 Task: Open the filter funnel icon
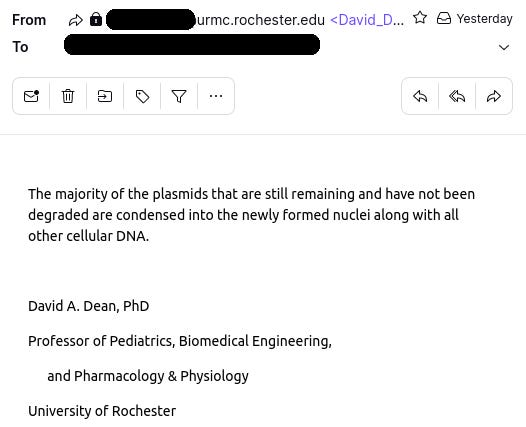point(179,96)
